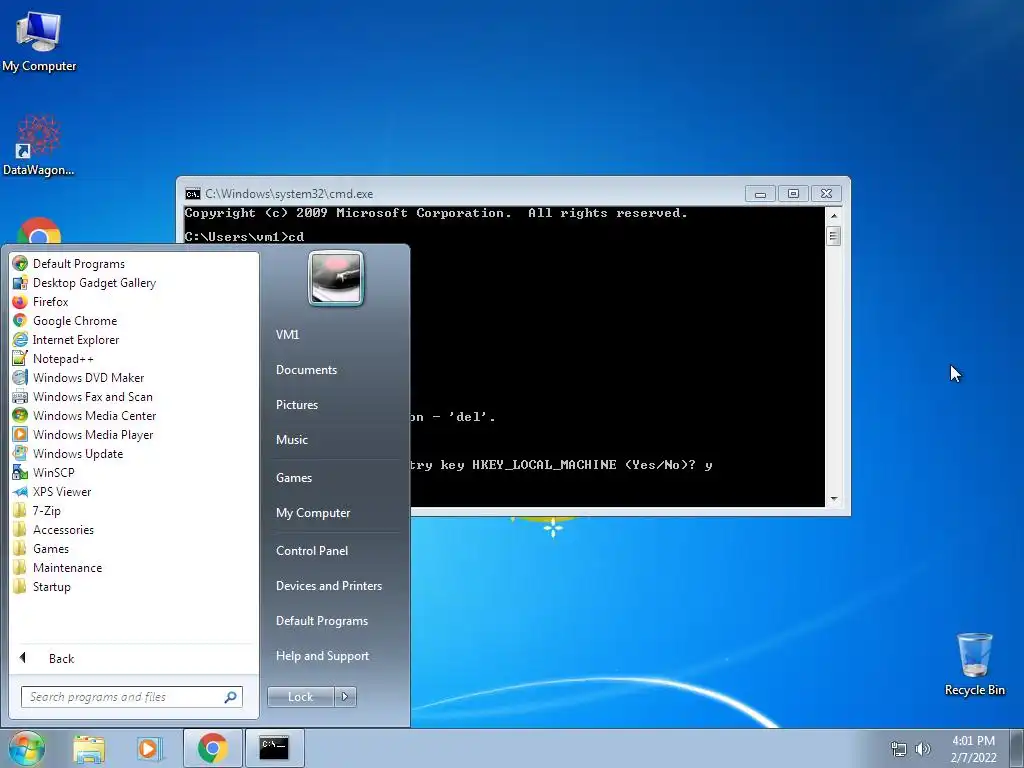Switch to Chrome on the taskbar
The width and height of the screenshot is (1024, 768).
click(213, 748)
